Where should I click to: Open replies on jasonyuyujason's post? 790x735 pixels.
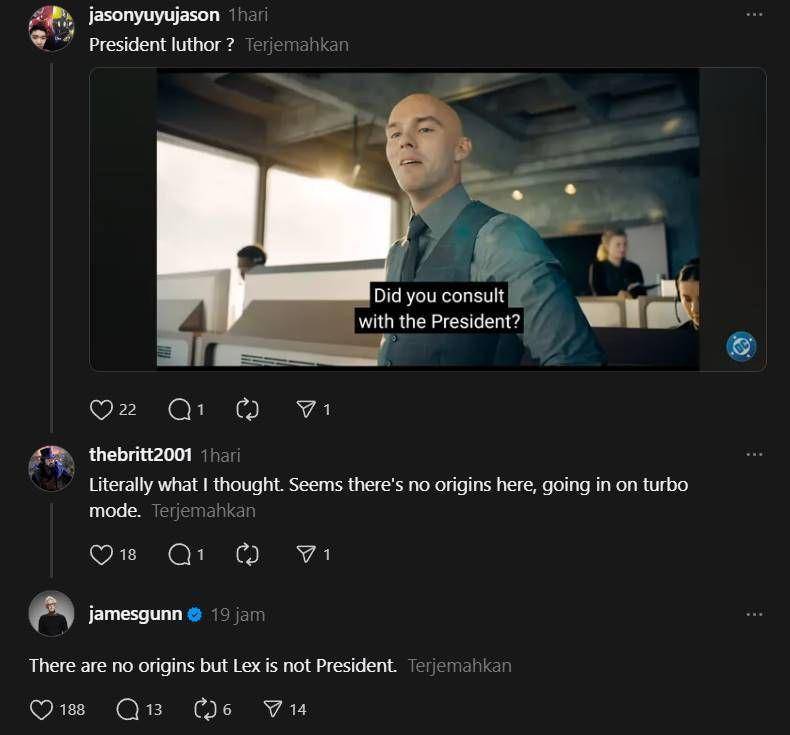point(179,410)
